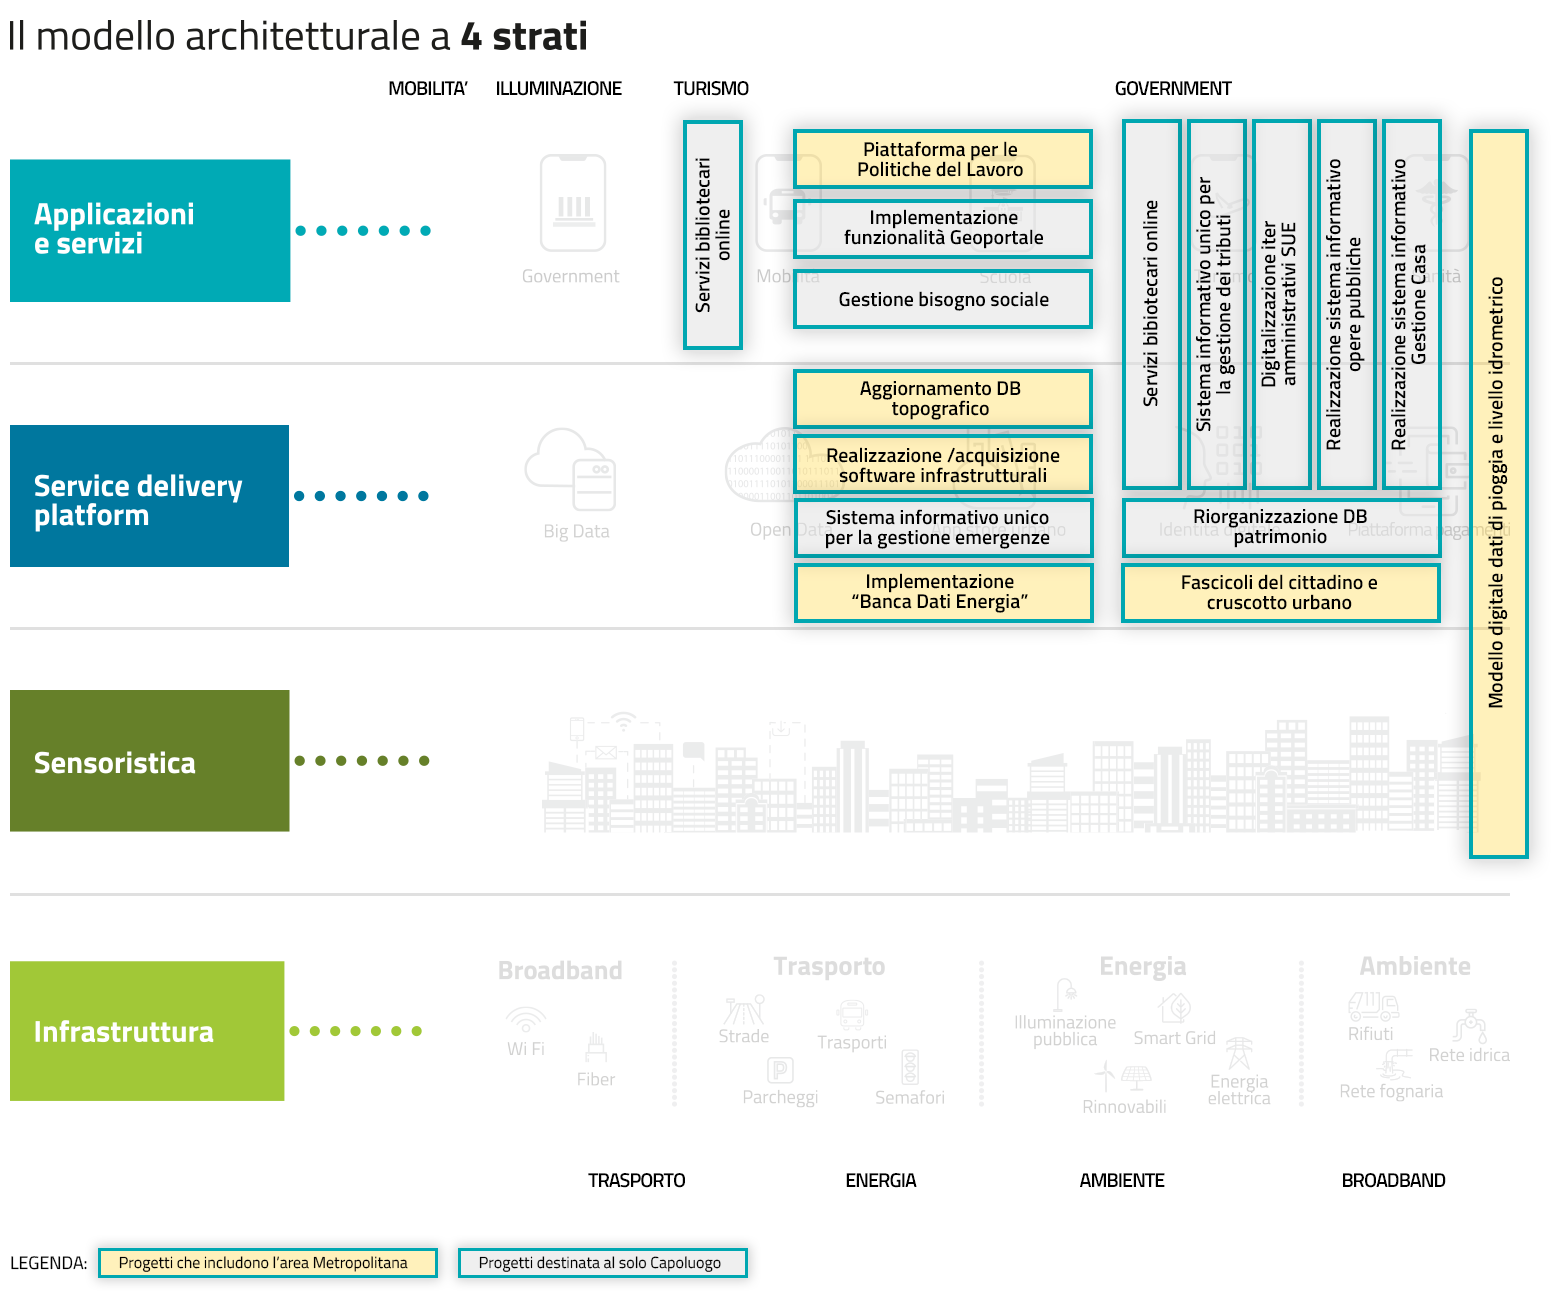This screenshot has width=1560, height=1300.
Task: Select the Sensoristica layer block
Action: (150, 761)
